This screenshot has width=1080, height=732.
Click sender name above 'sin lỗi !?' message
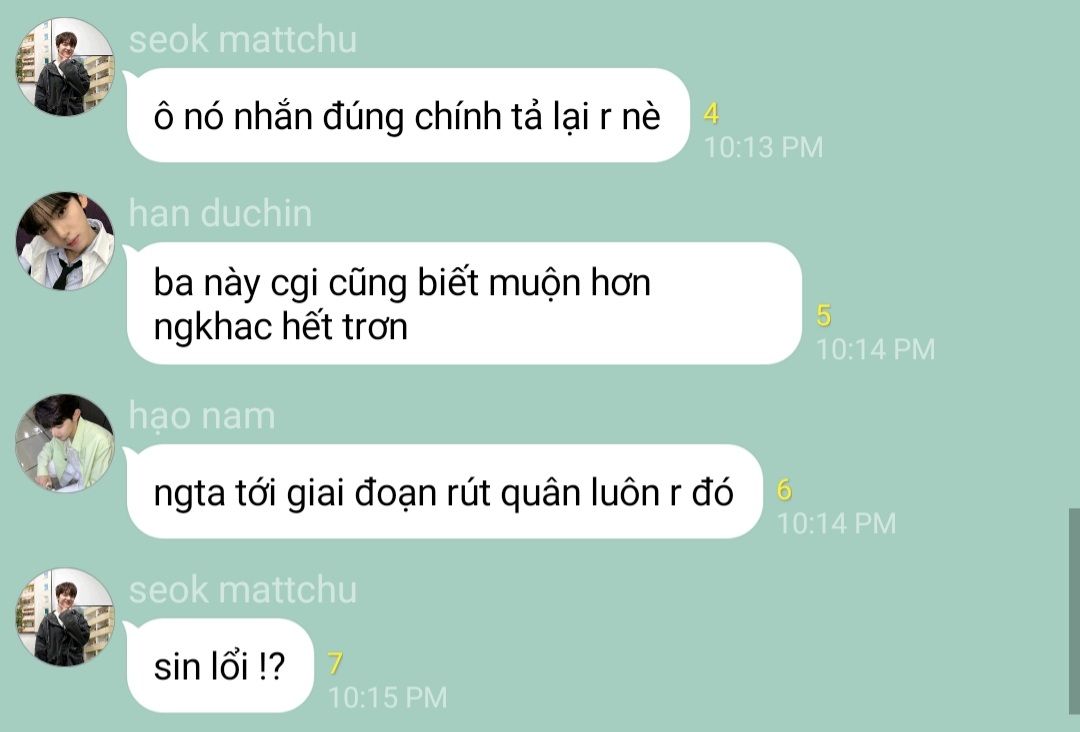(242, 590)
